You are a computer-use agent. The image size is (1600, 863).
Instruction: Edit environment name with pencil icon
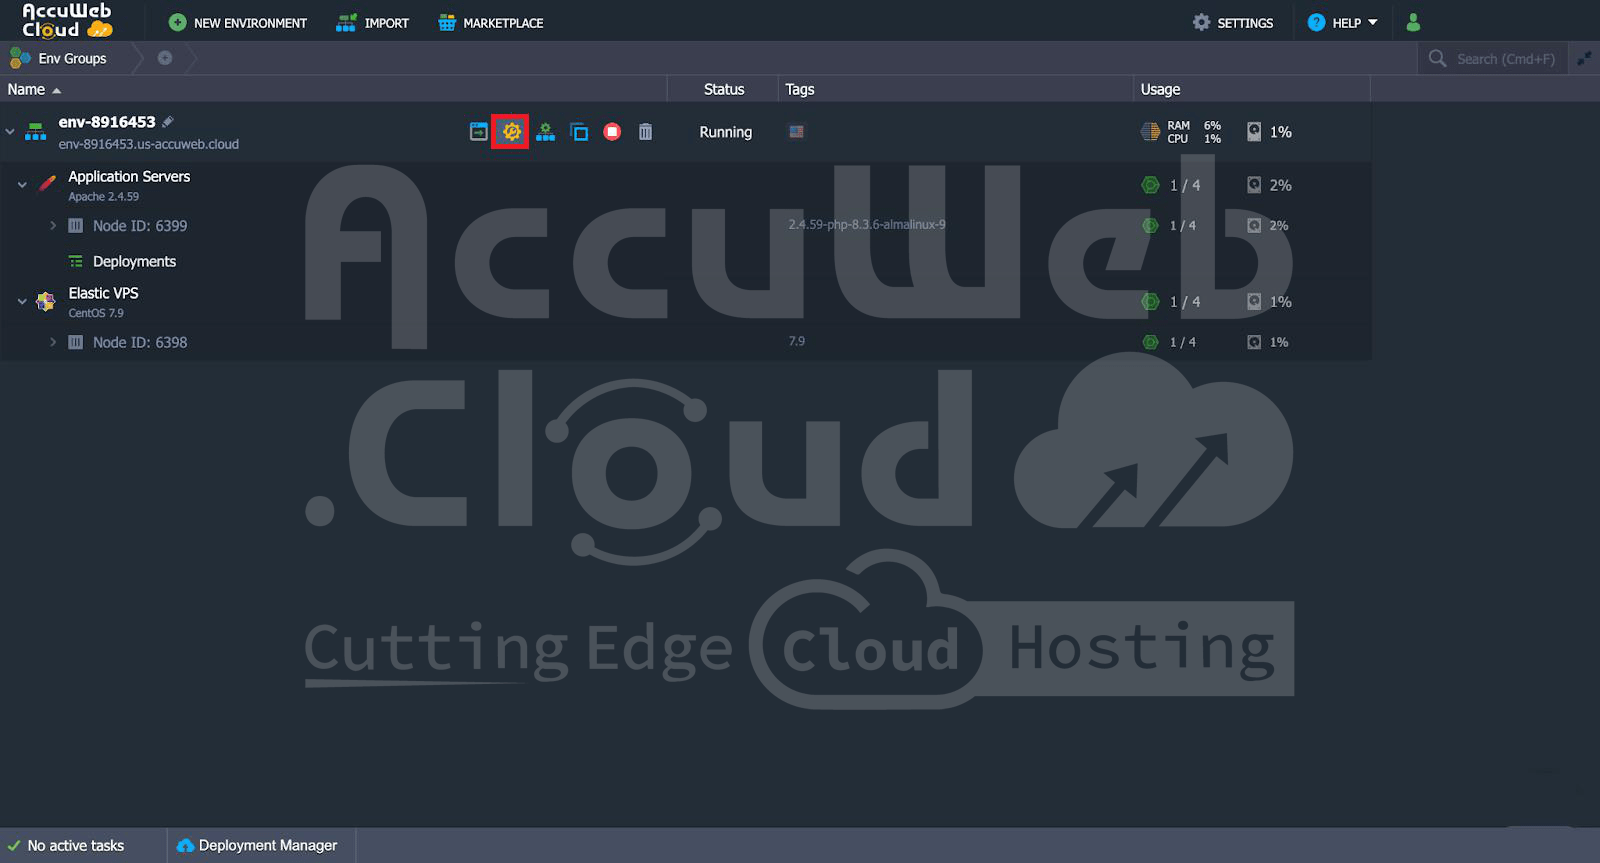click(x=168, y=122)
